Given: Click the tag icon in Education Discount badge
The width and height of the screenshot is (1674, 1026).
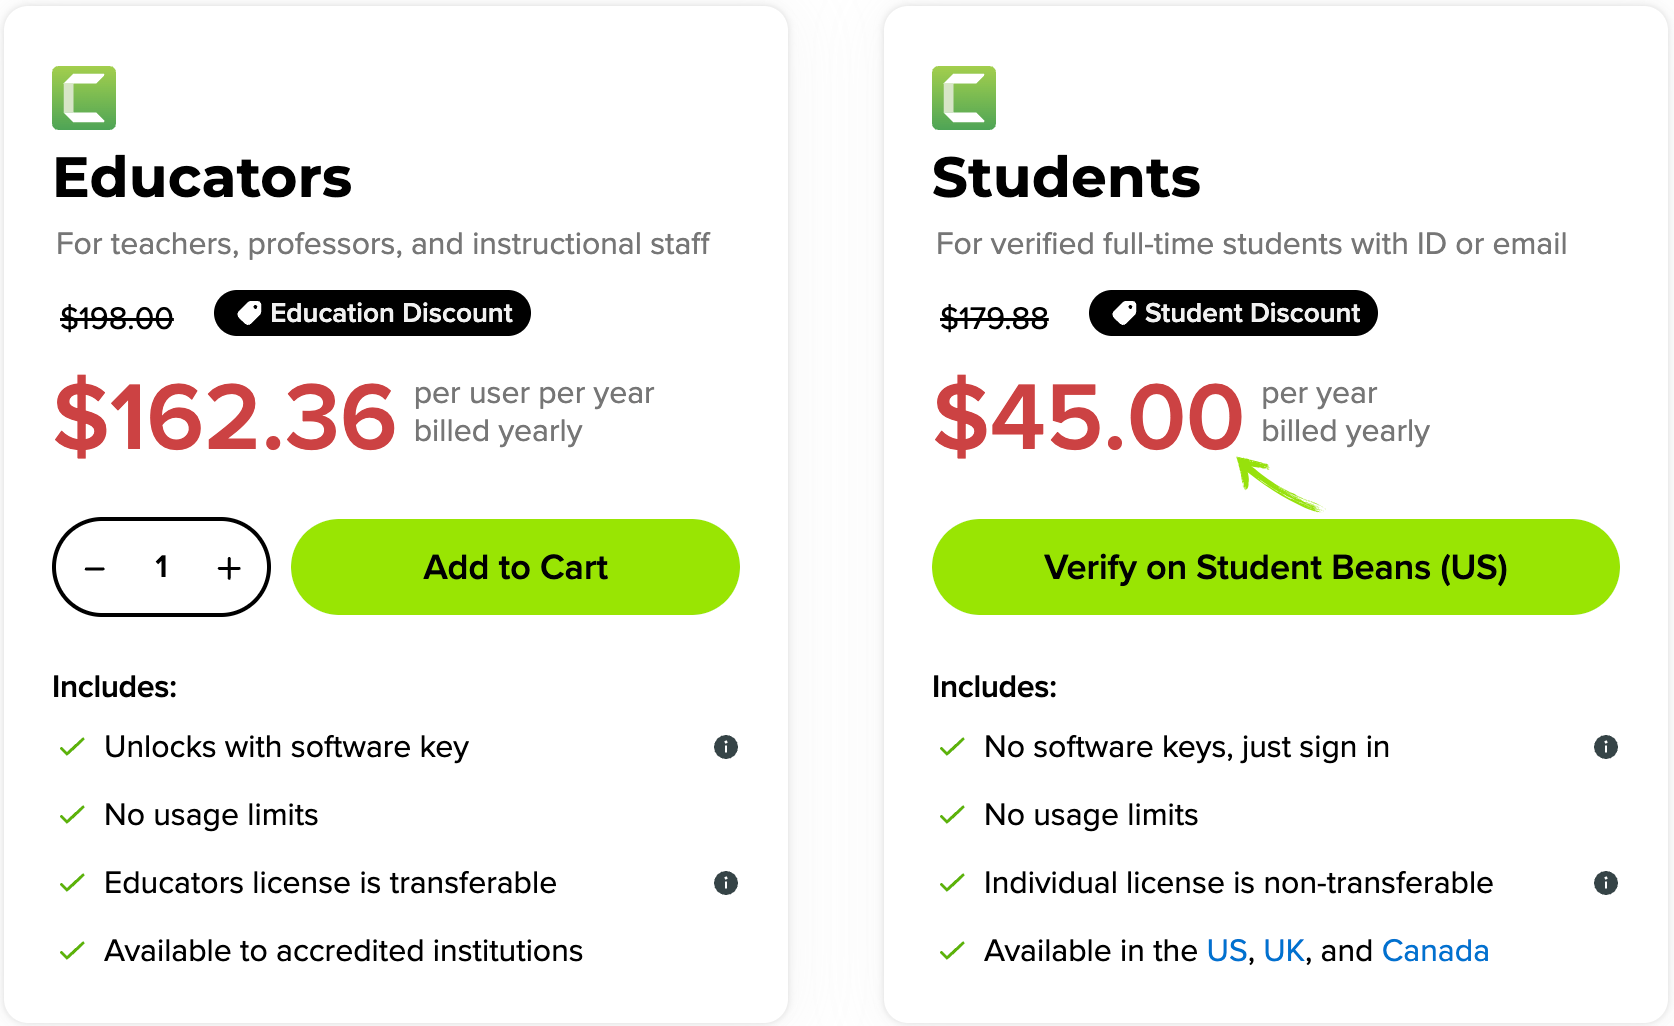Looking at the screenshot, I should [x=249, y=314].
